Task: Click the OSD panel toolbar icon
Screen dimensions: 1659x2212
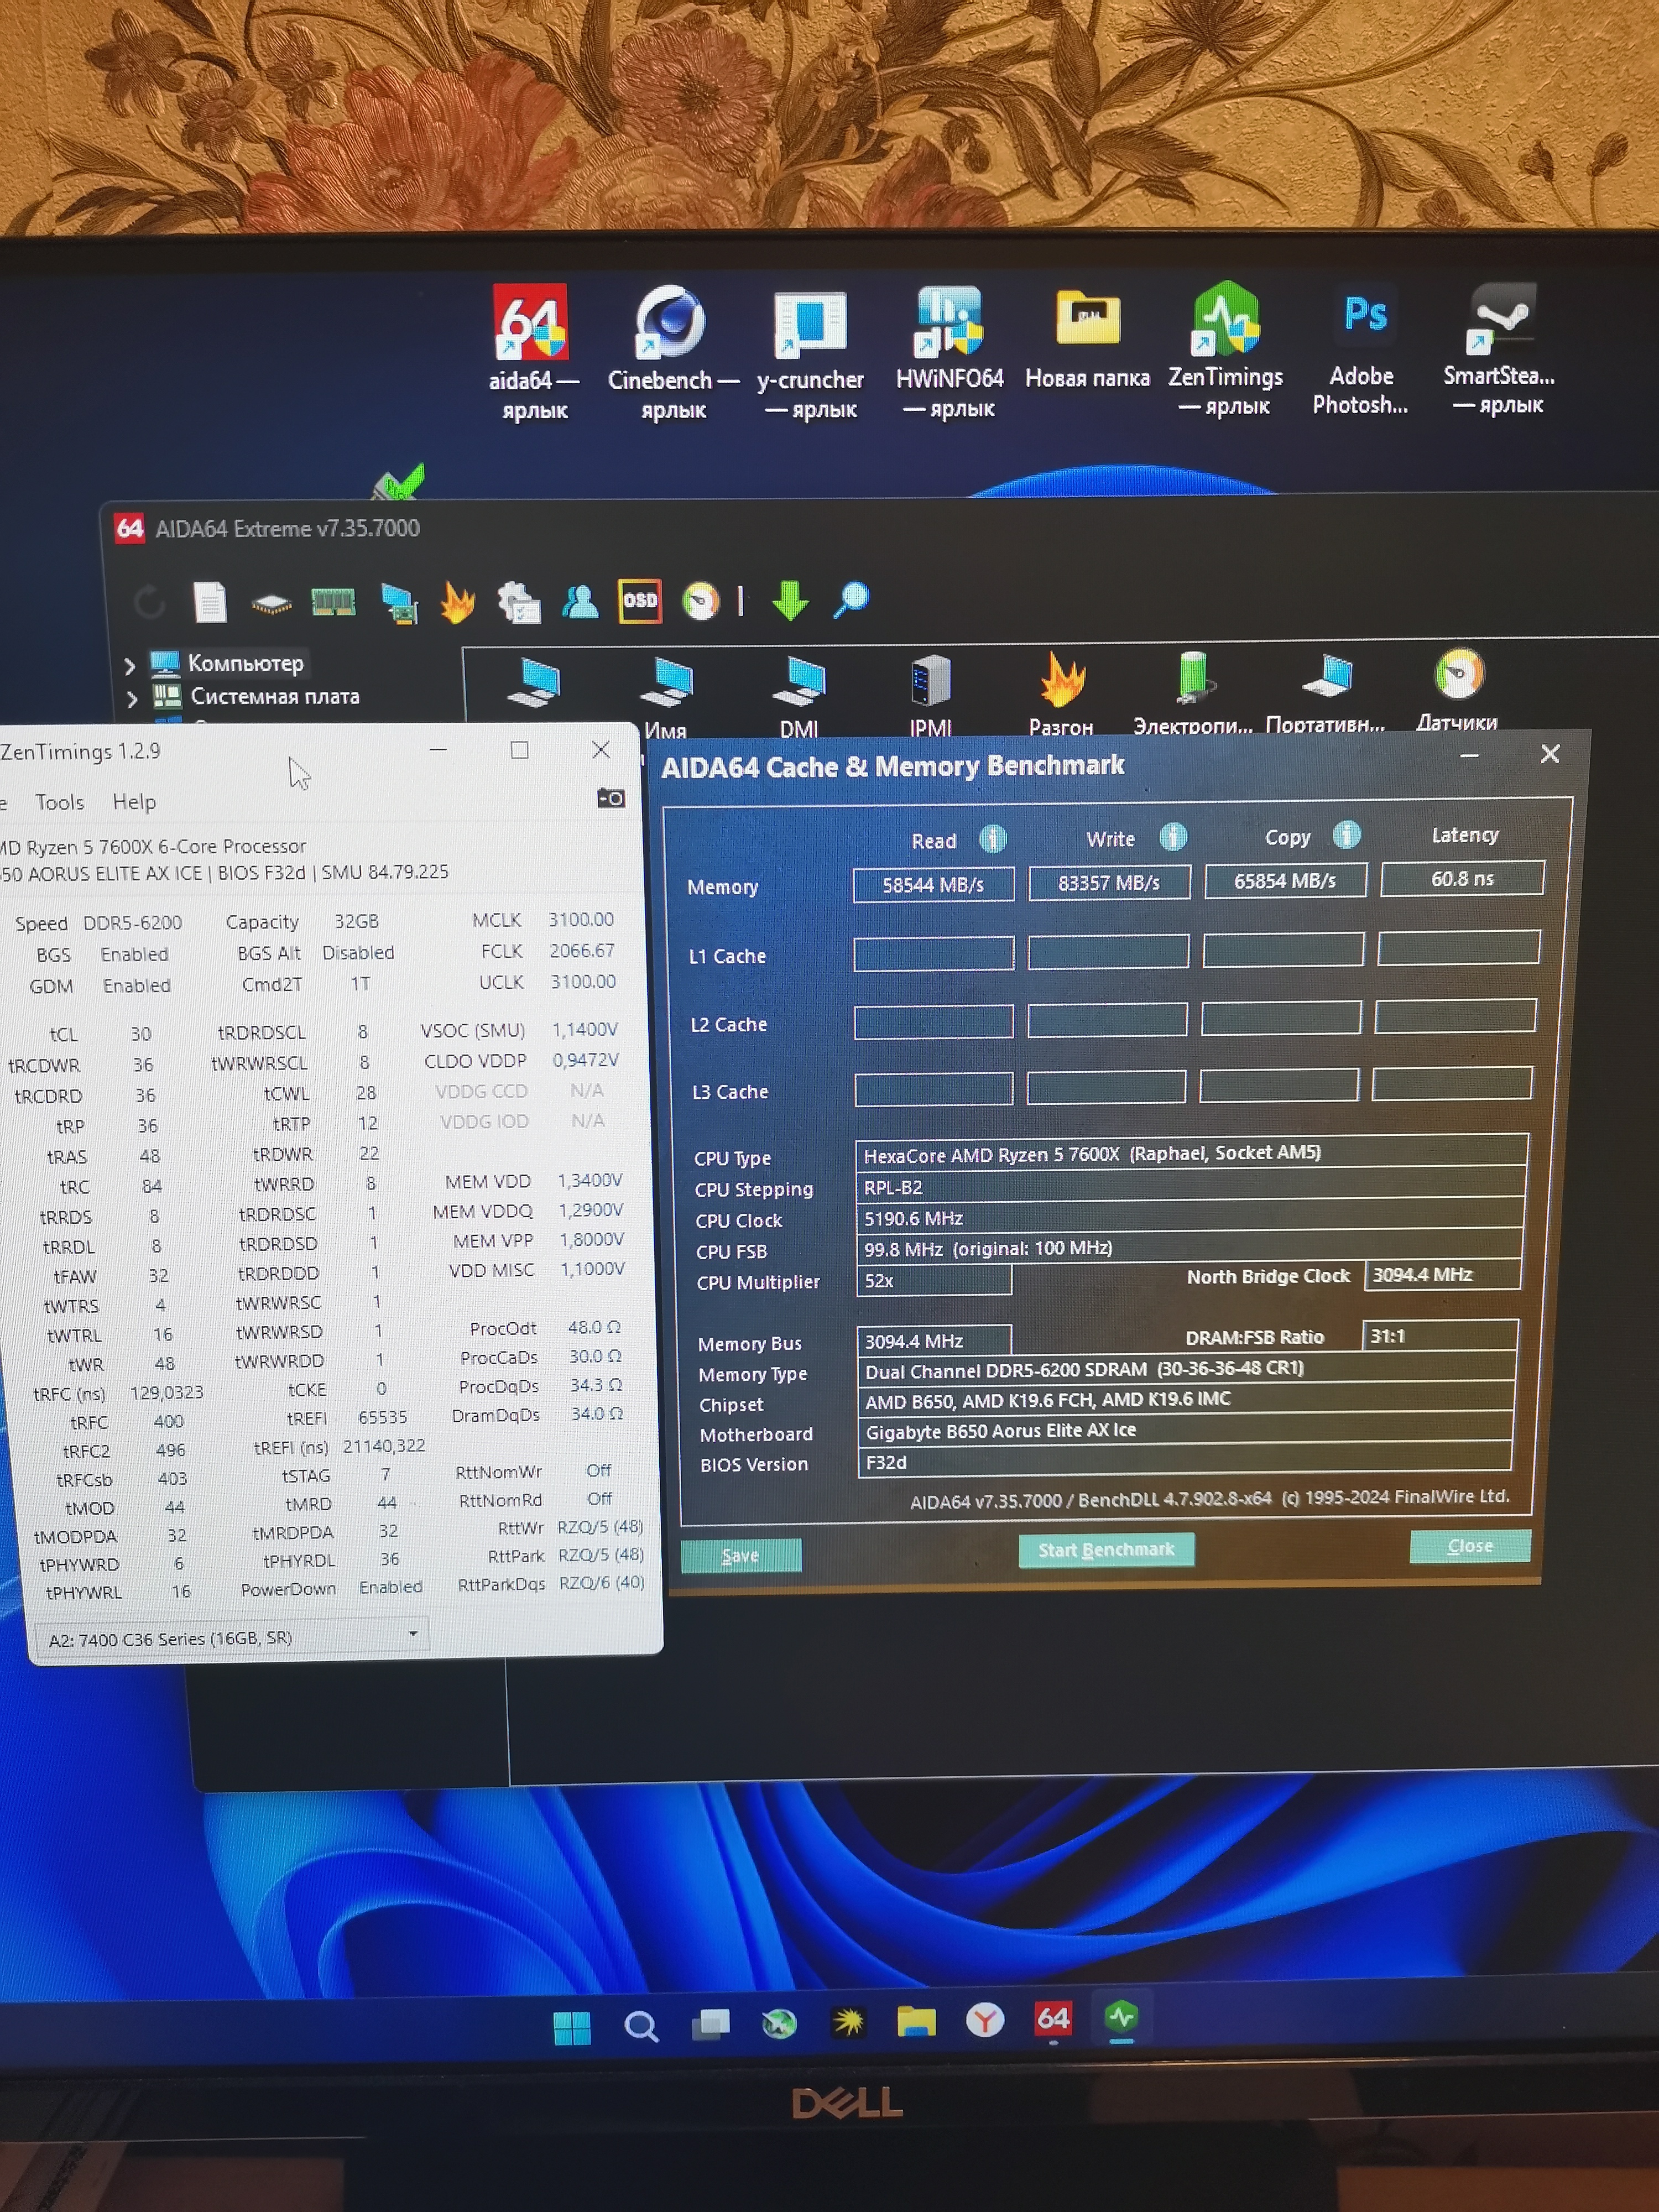Action: tap(640, 601)
